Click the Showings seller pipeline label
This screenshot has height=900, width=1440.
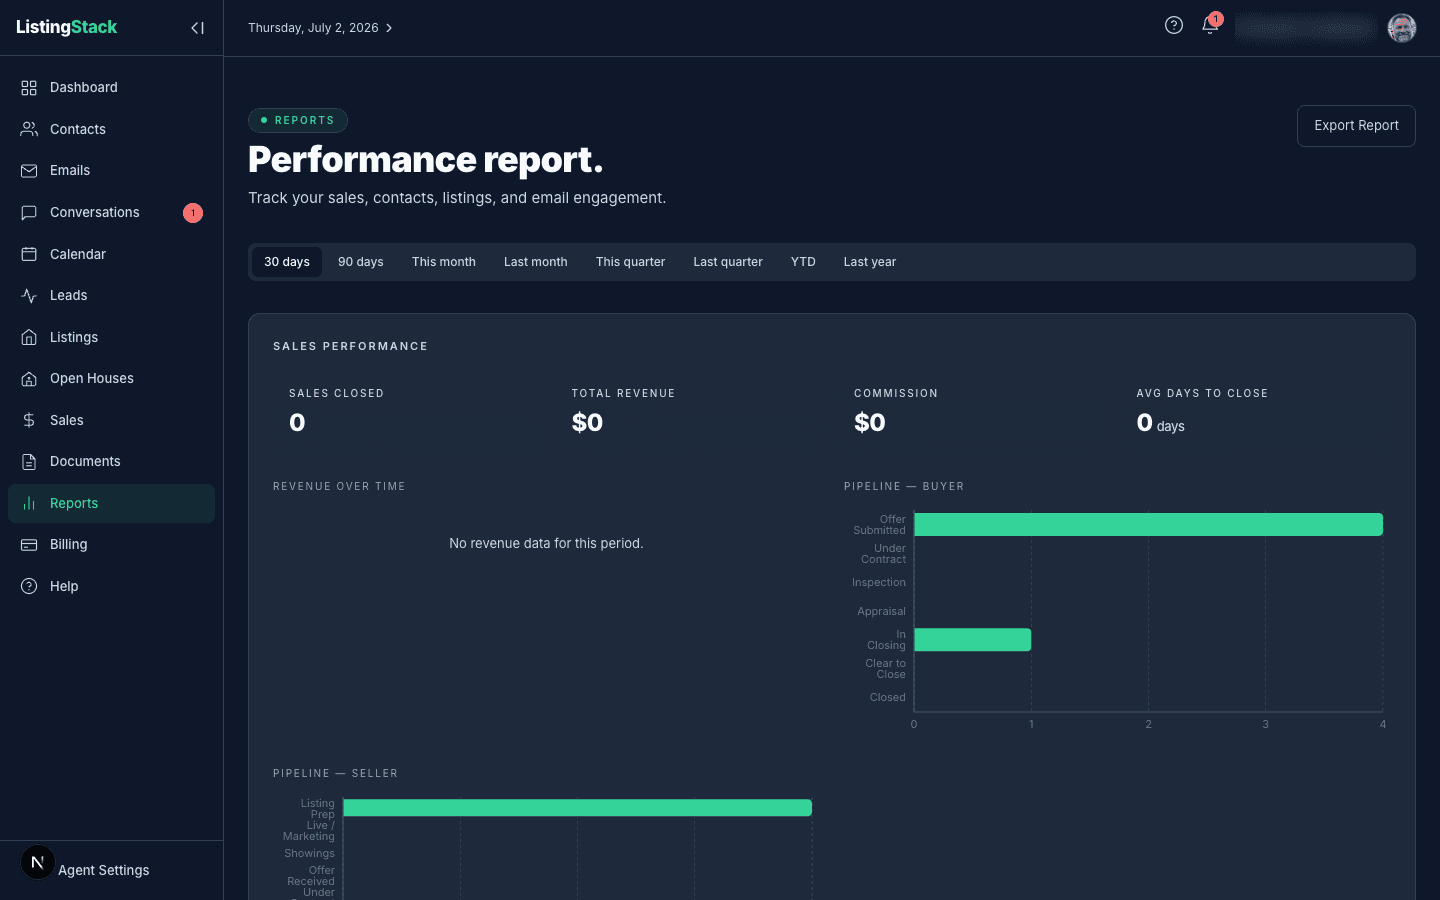pyautogui.click(x=309, y=854)
